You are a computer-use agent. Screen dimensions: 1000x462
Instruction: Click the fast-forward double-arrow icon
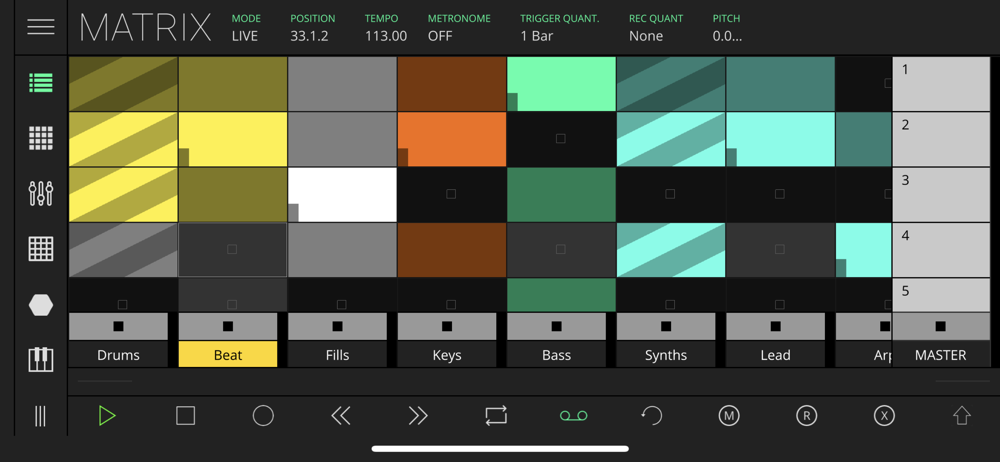(x=418, y=416)
